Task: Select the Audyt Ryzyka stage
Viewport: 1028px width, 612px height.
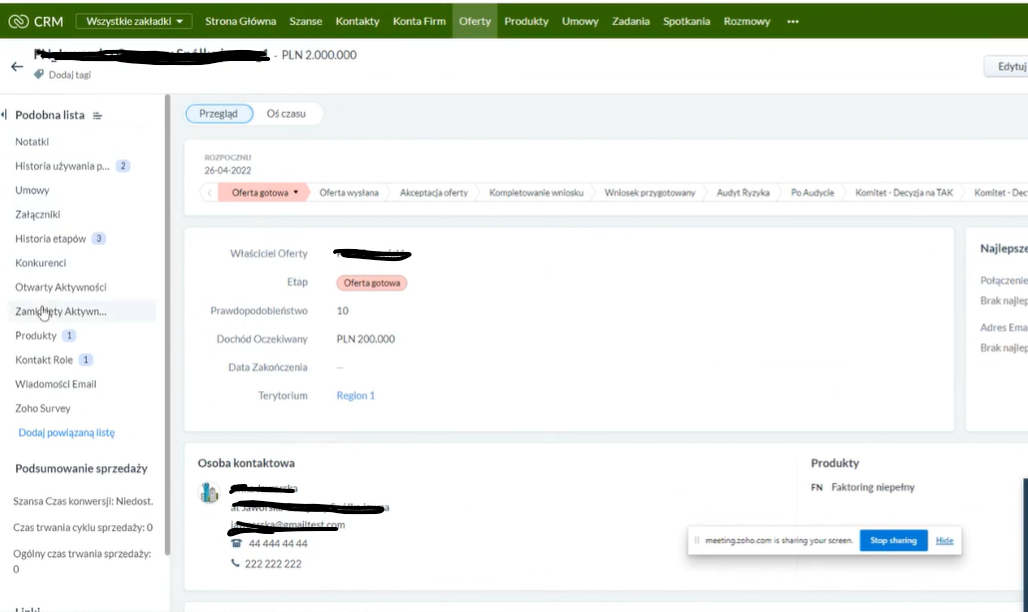Action: click(743, 193)
